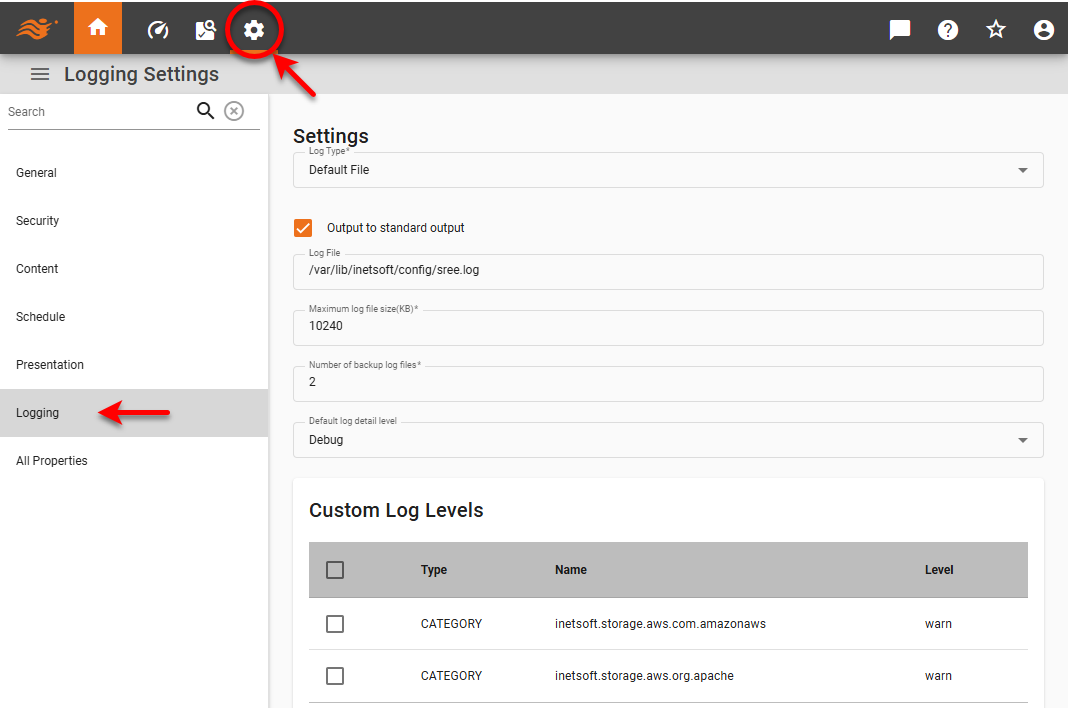Open the Settings gear icon
The image size is (1068, 708).
[x=255, y=28]
